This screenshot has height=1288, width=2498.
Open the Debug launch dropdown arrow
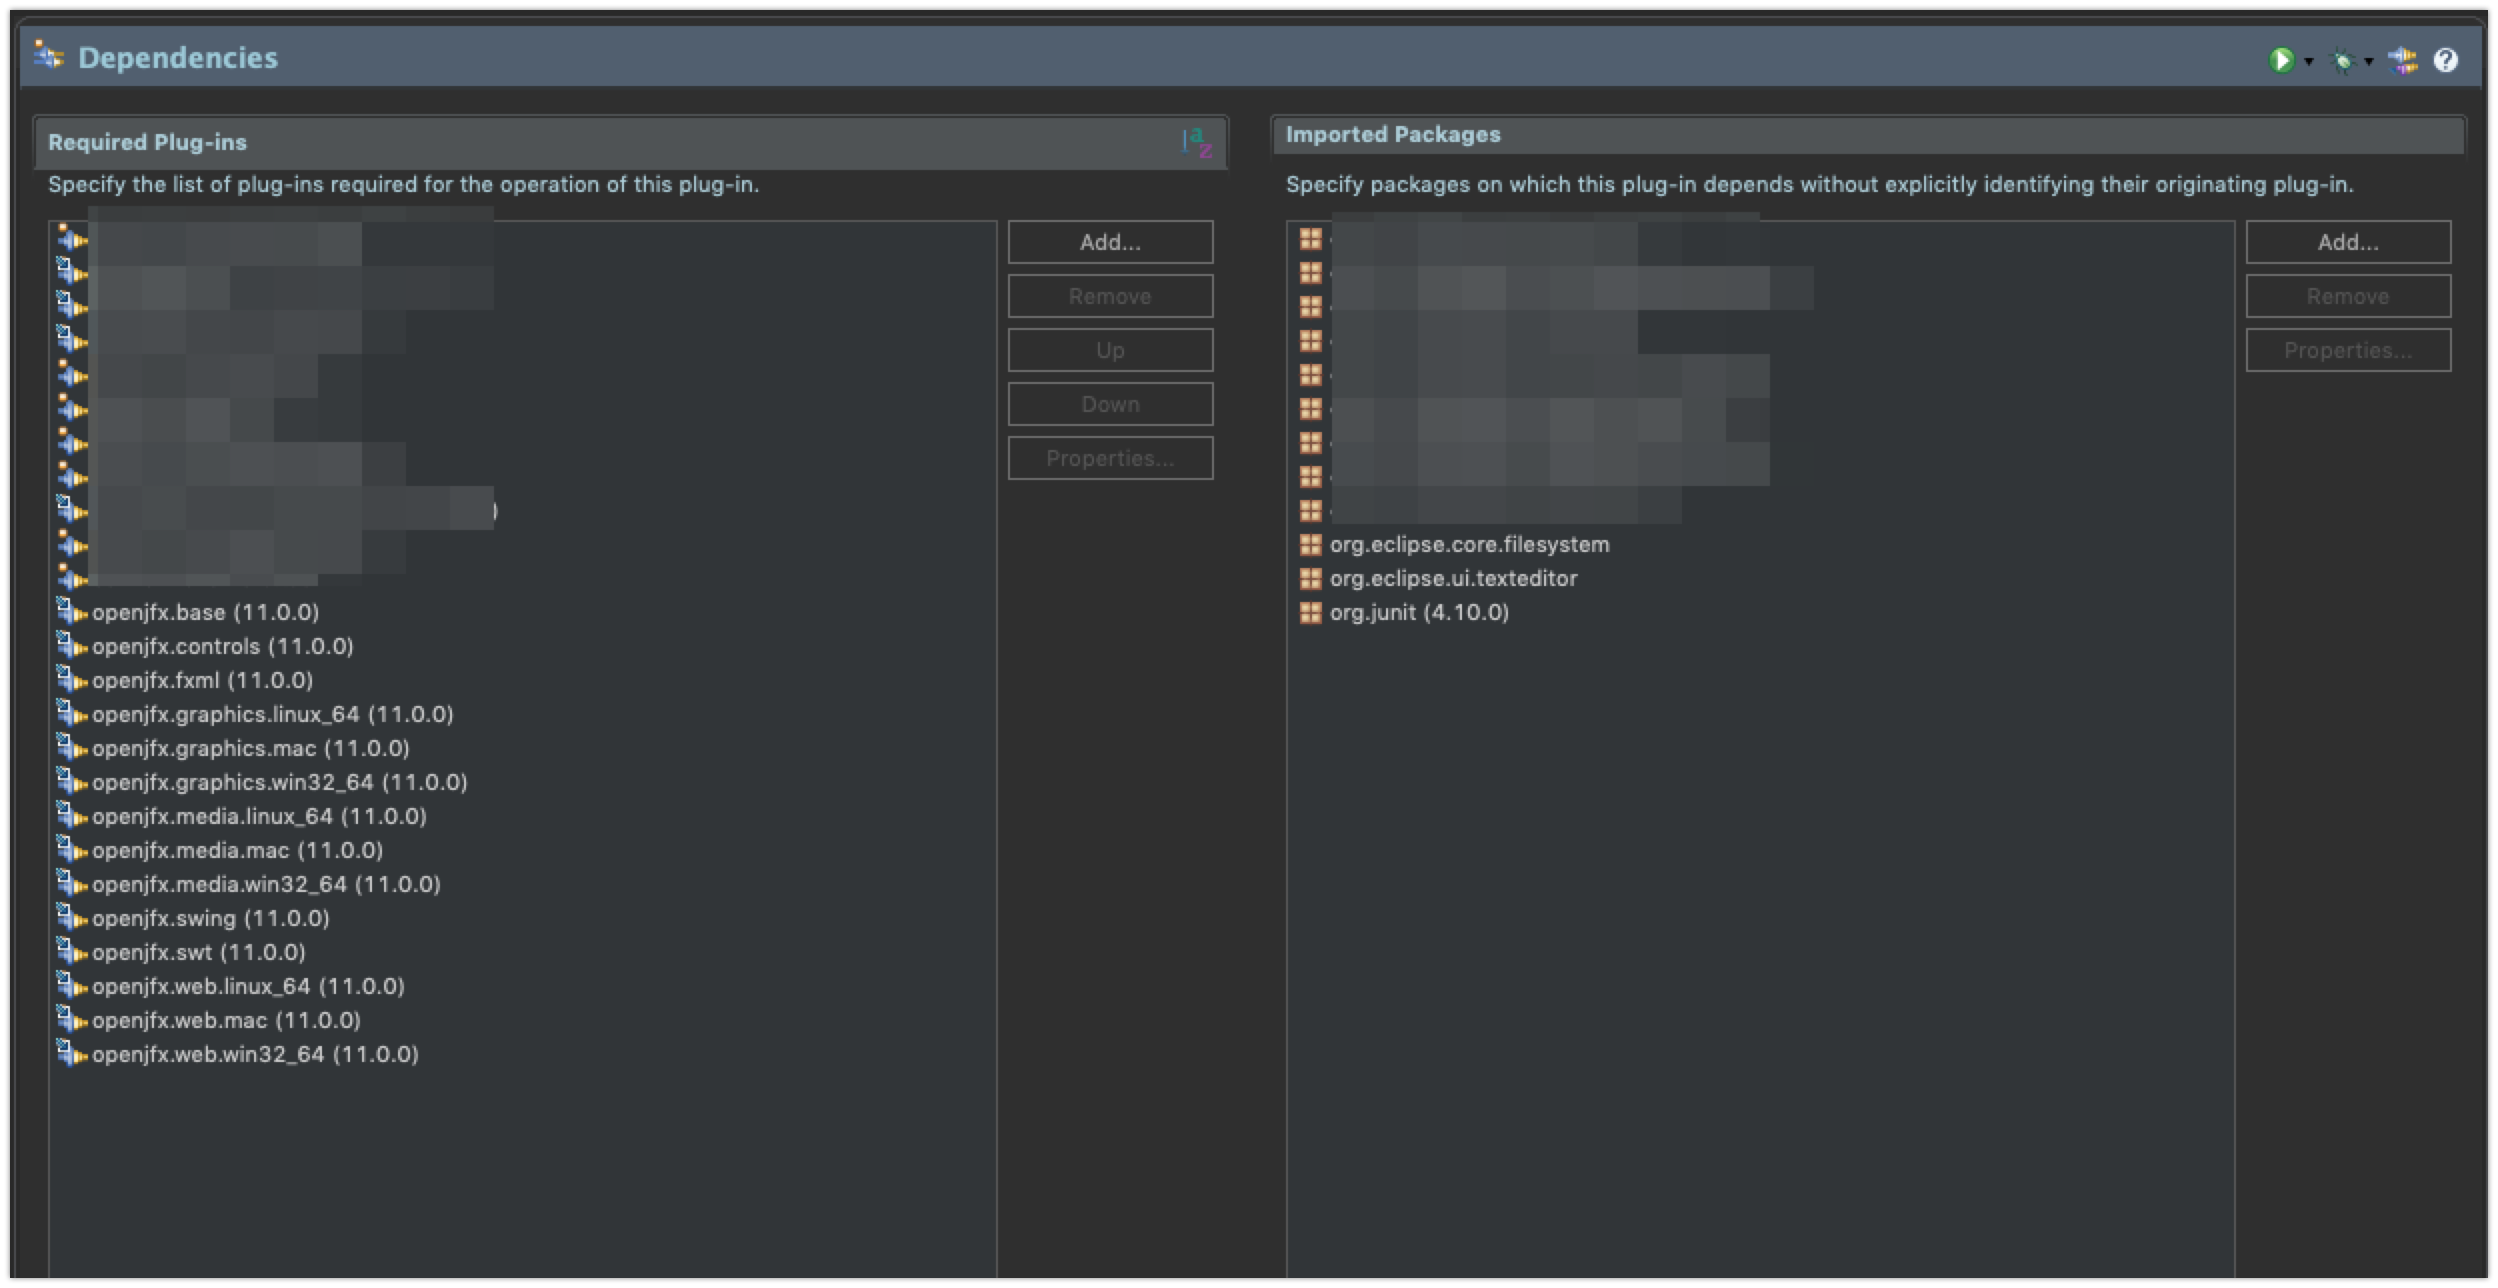(2369, 62)
